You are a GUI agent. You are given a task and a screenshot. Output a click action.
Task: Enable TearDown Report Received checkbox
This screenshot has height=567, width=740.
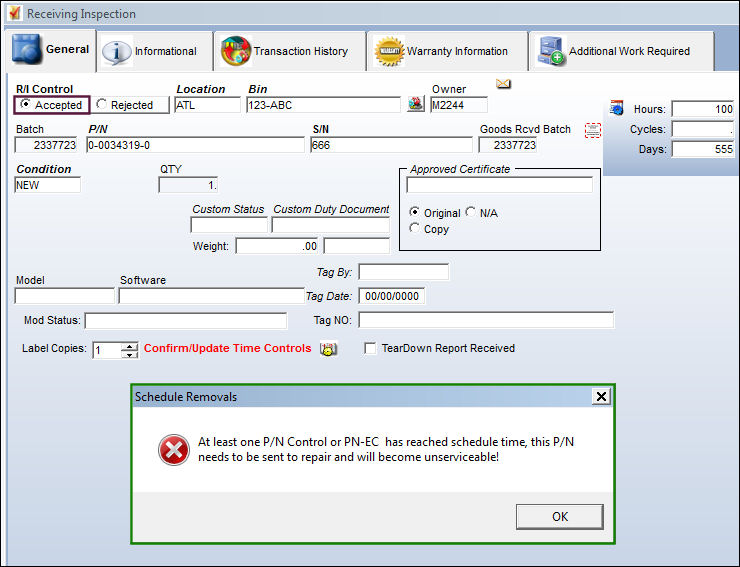click(x=370, y=348)
